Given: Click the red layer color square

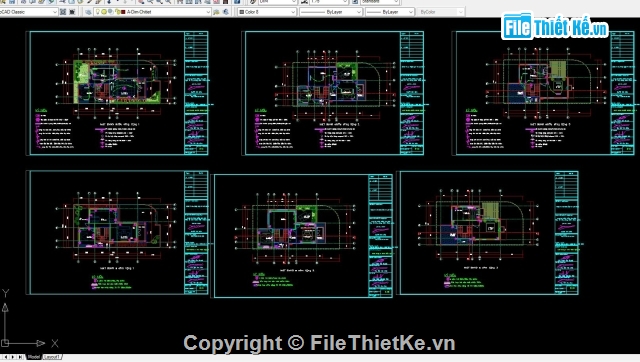Looking at the screenshot, I should (123, 12).
